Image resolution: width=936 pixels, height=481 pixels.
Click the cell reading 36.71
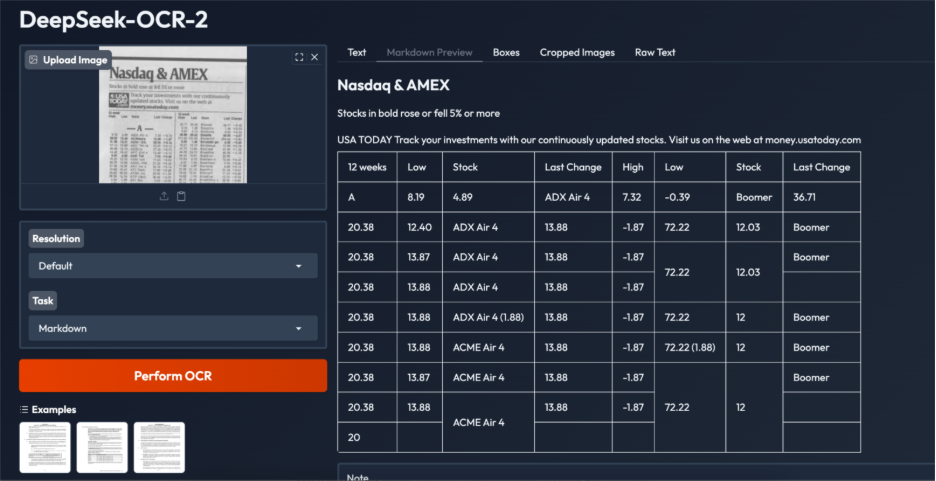(x=821, y=197)
